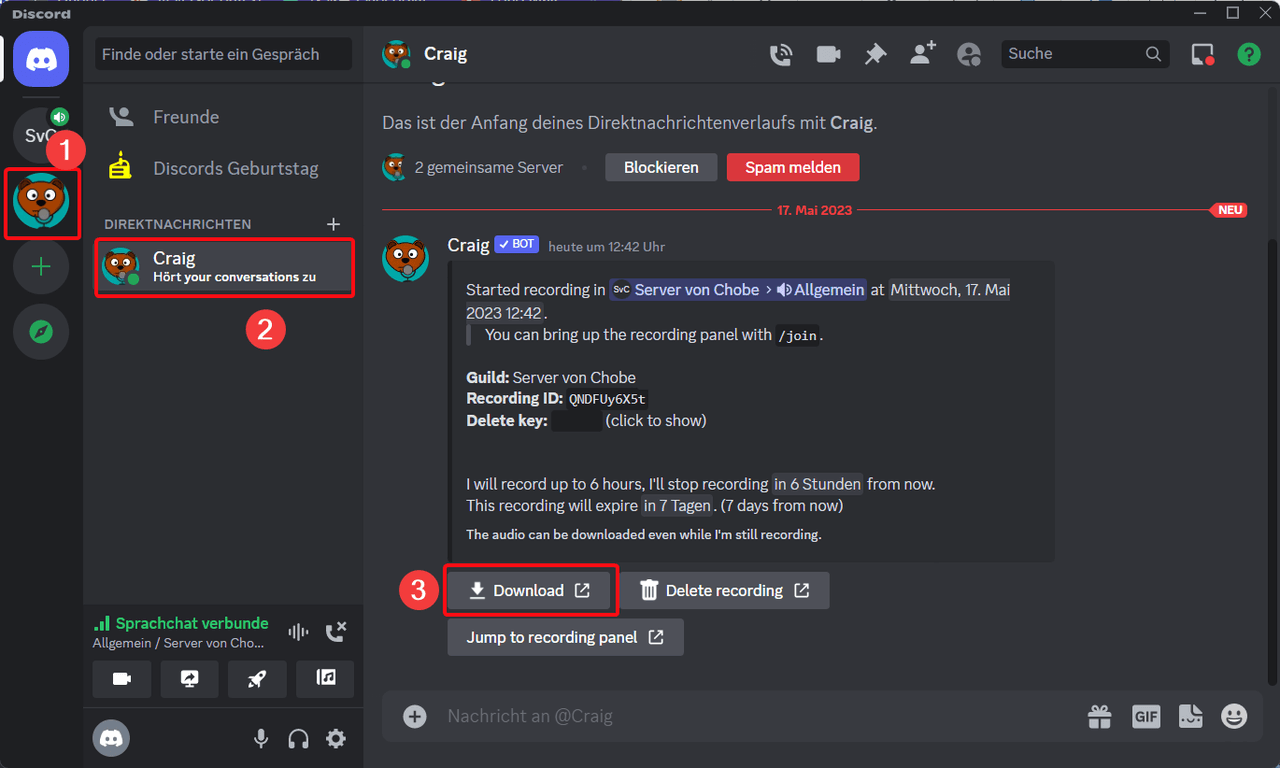Viewport: 1280px width, 768px height.
Task: Open the emoji picker
Action: [x=1235, y=716]
